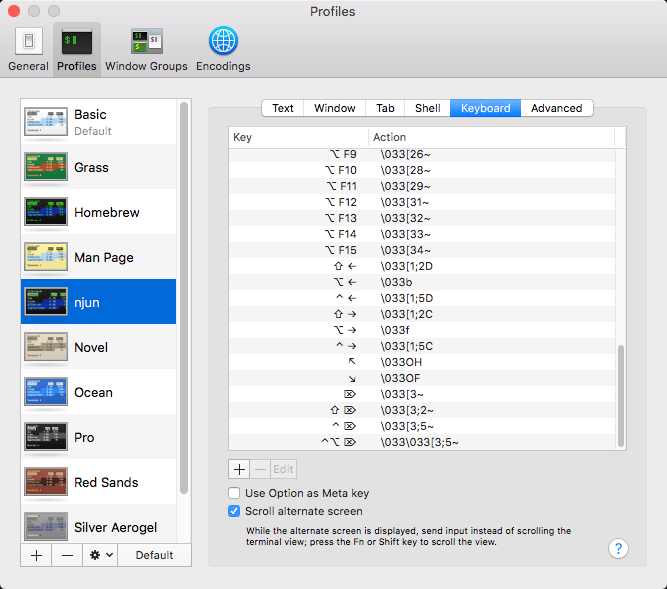667x589 pixels.
Task: Switch to the Advanced tab
Action: pos(556,108)
